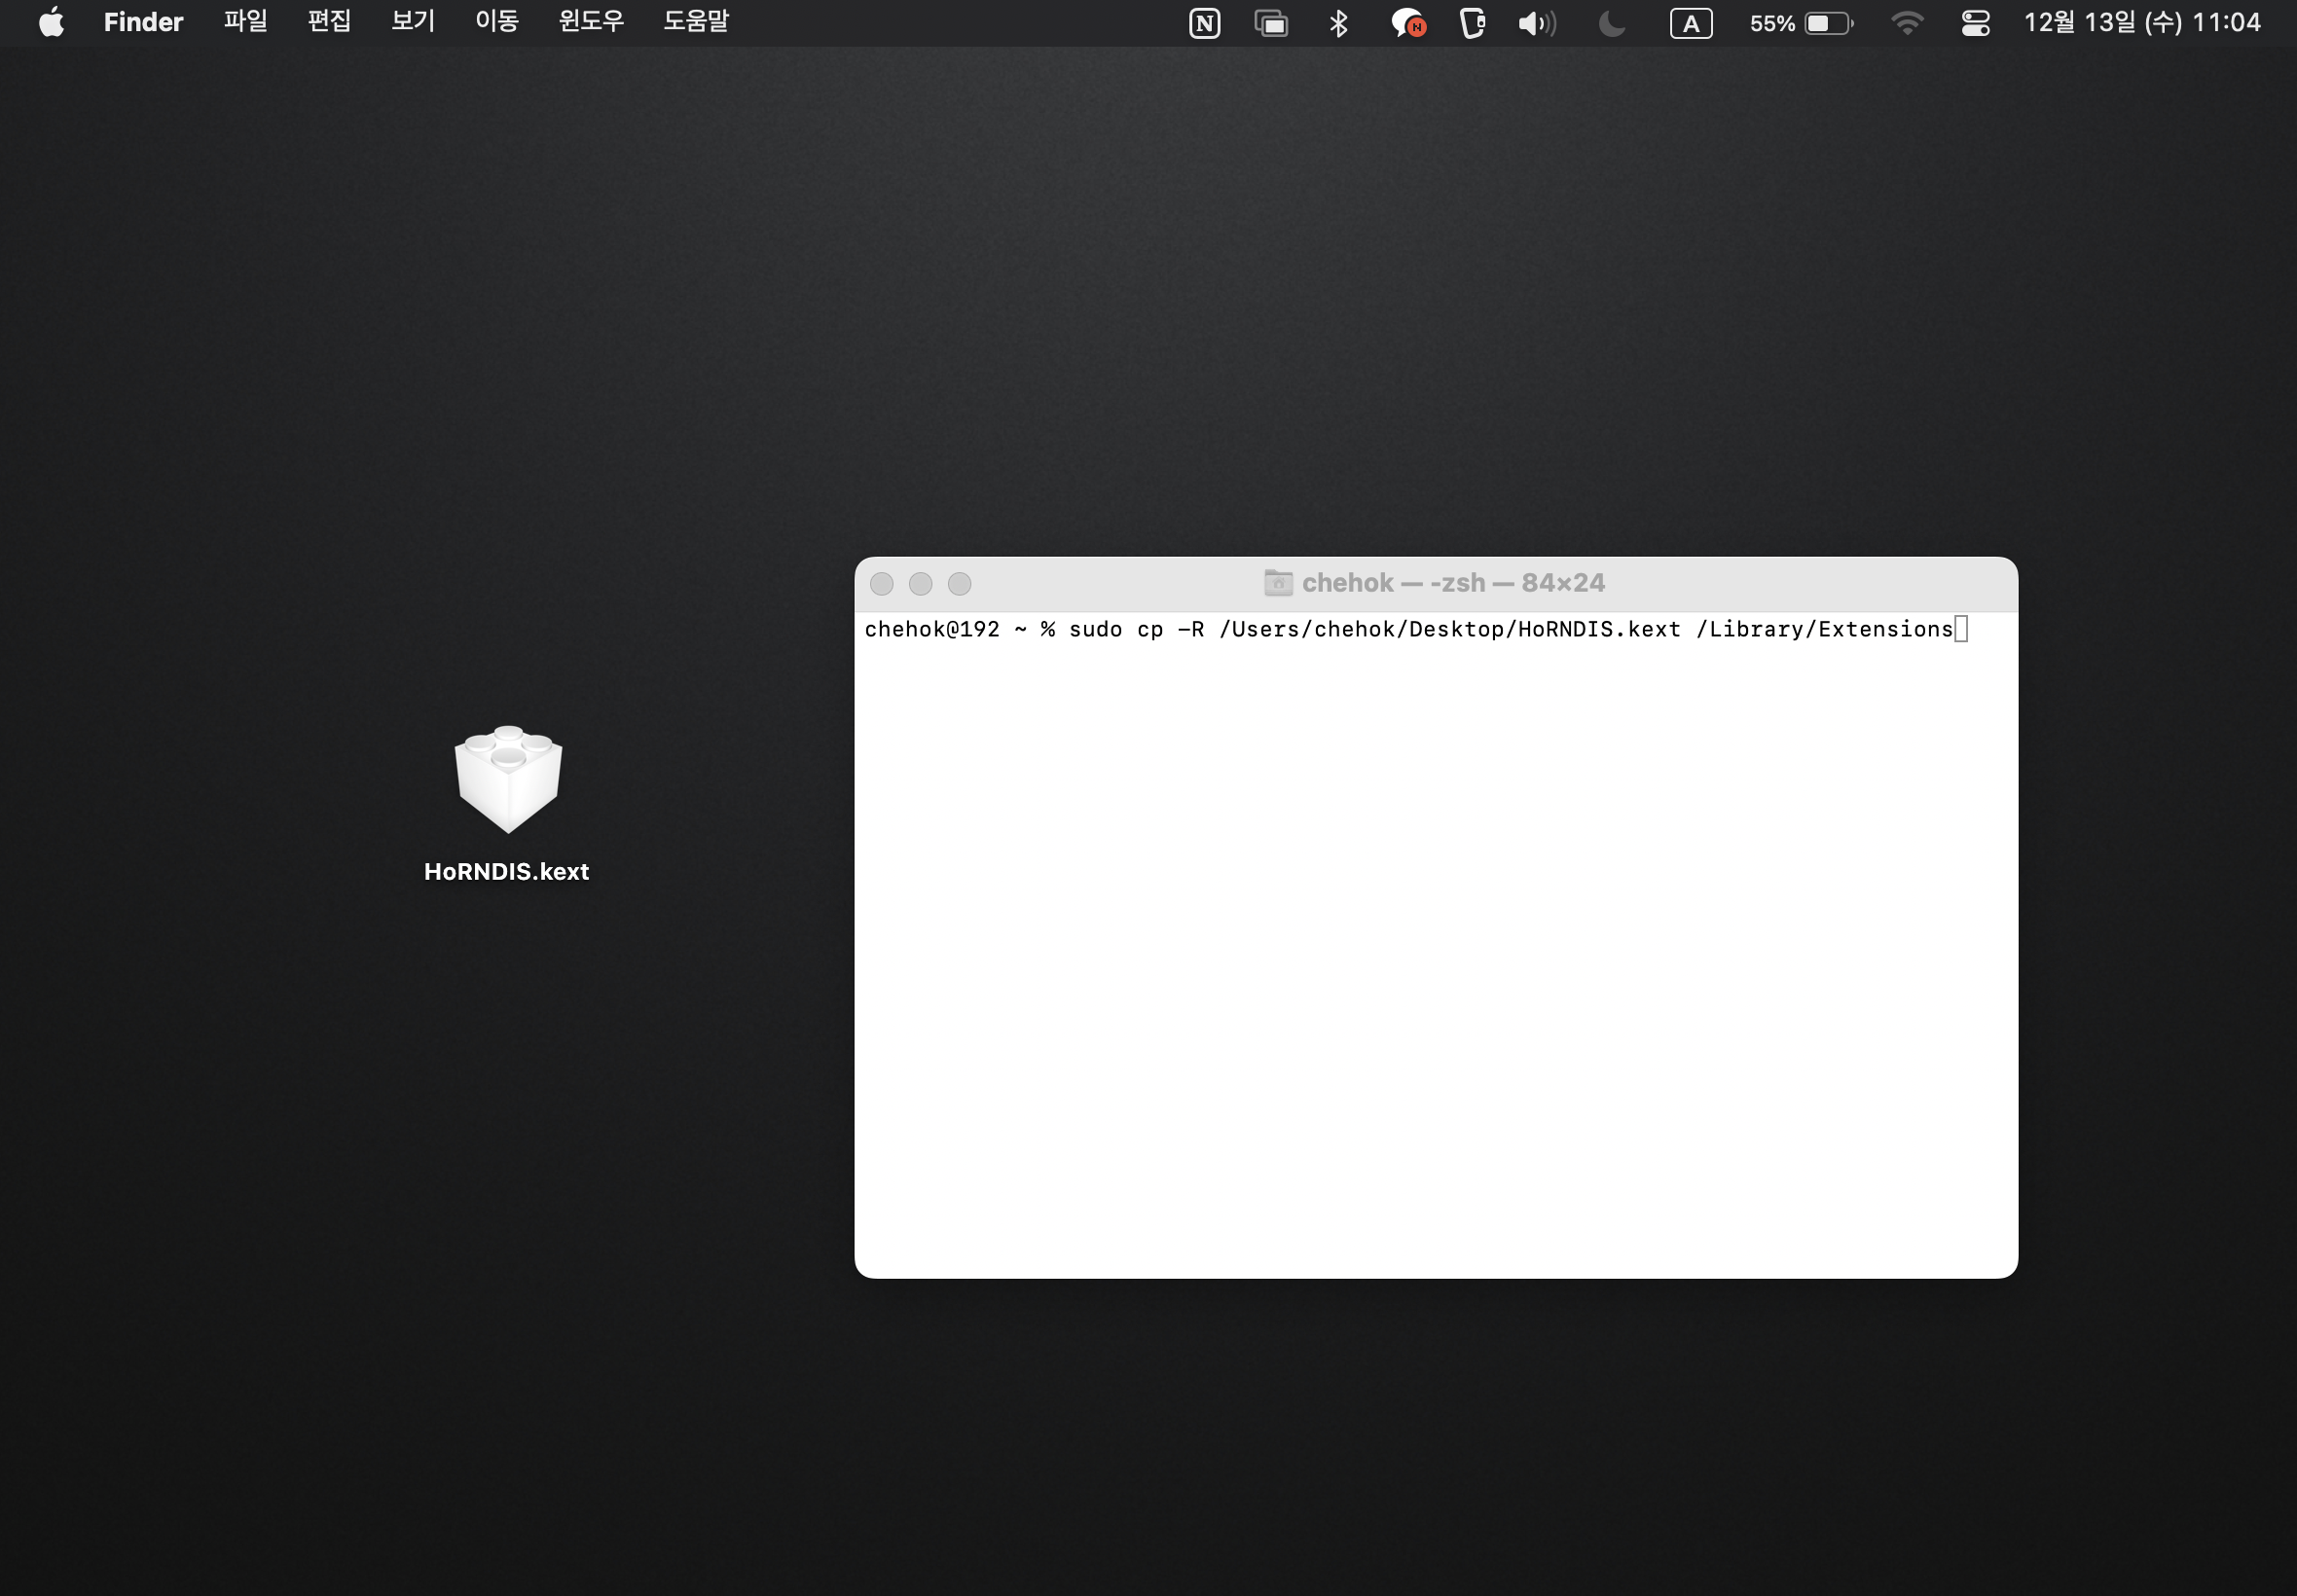Screen dimensions: 2297x1596
Task: Open the Control Center toggles icon
Action: point(1975,23)
